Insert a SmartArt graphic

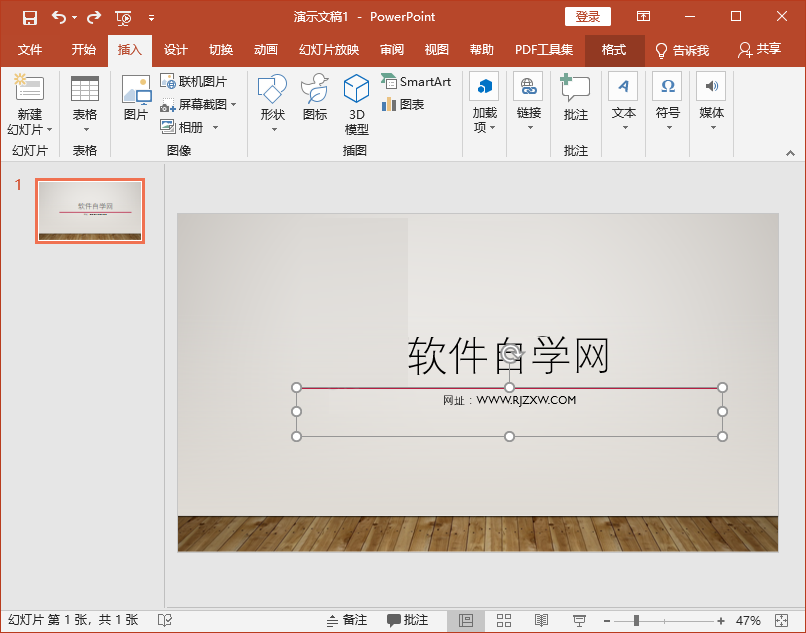click(x=416, y=82)
